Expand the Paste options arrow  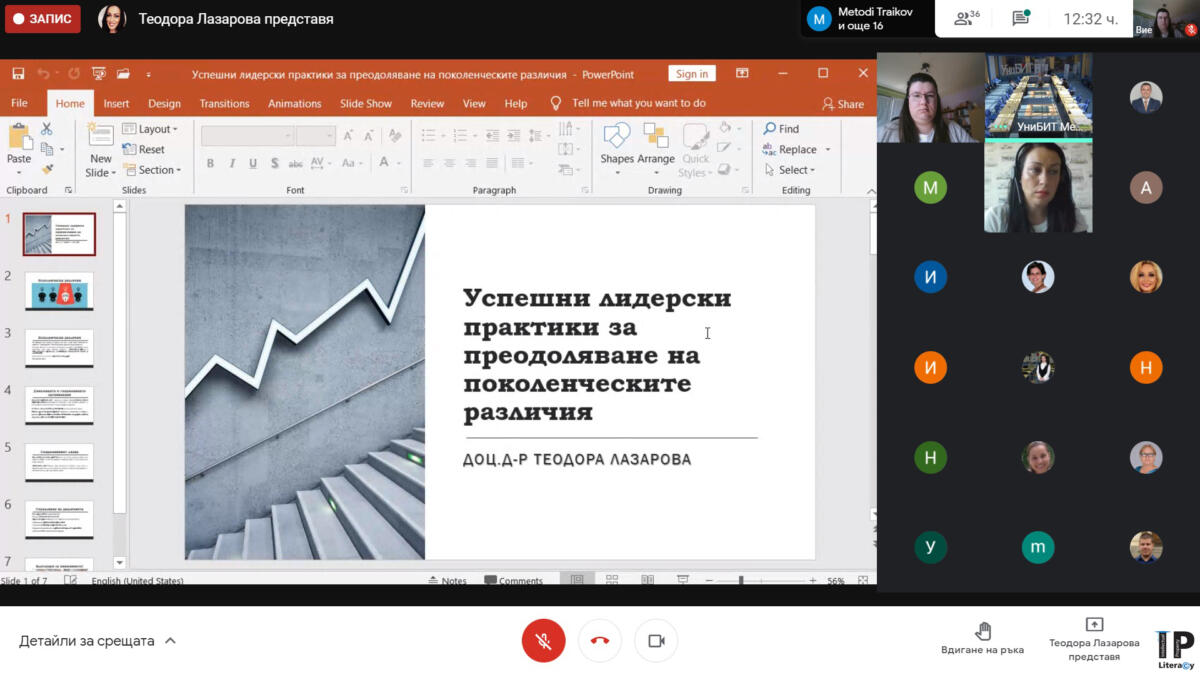(19, 173)
